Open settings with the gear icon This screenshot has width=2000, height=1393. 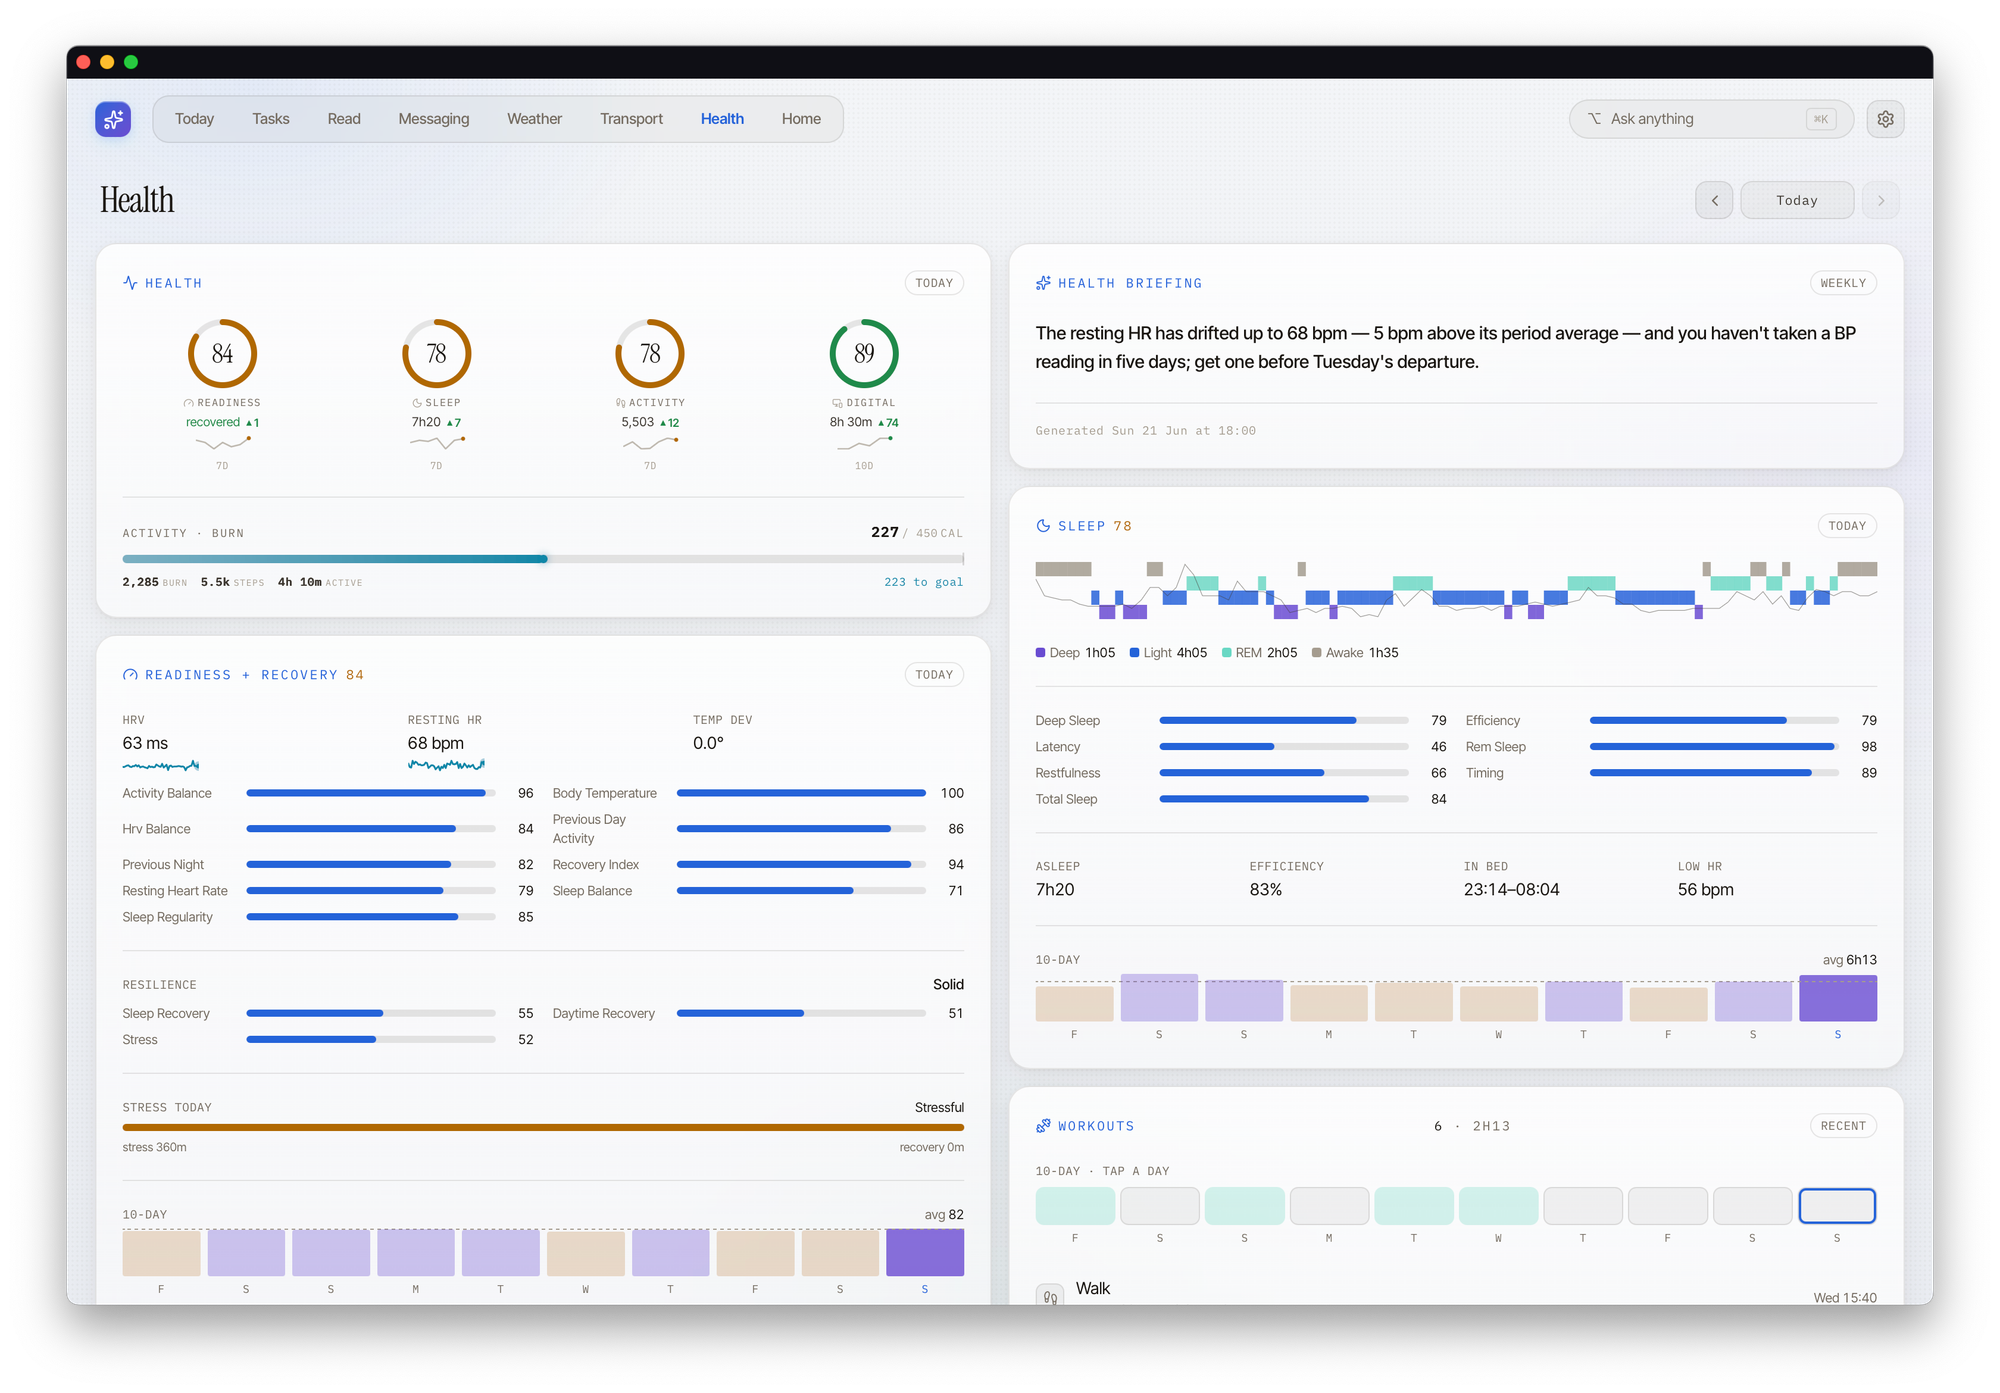pyautogui.click(x=1885, y=119)
